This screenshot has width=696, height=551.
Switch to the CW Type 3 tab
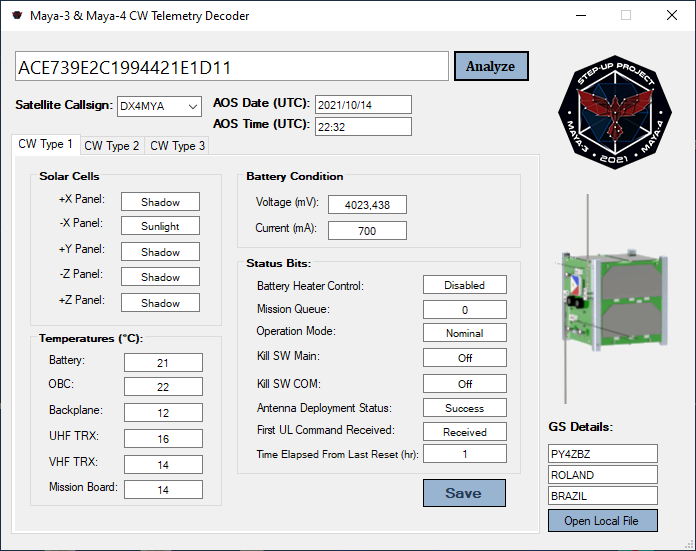point(178,146)
